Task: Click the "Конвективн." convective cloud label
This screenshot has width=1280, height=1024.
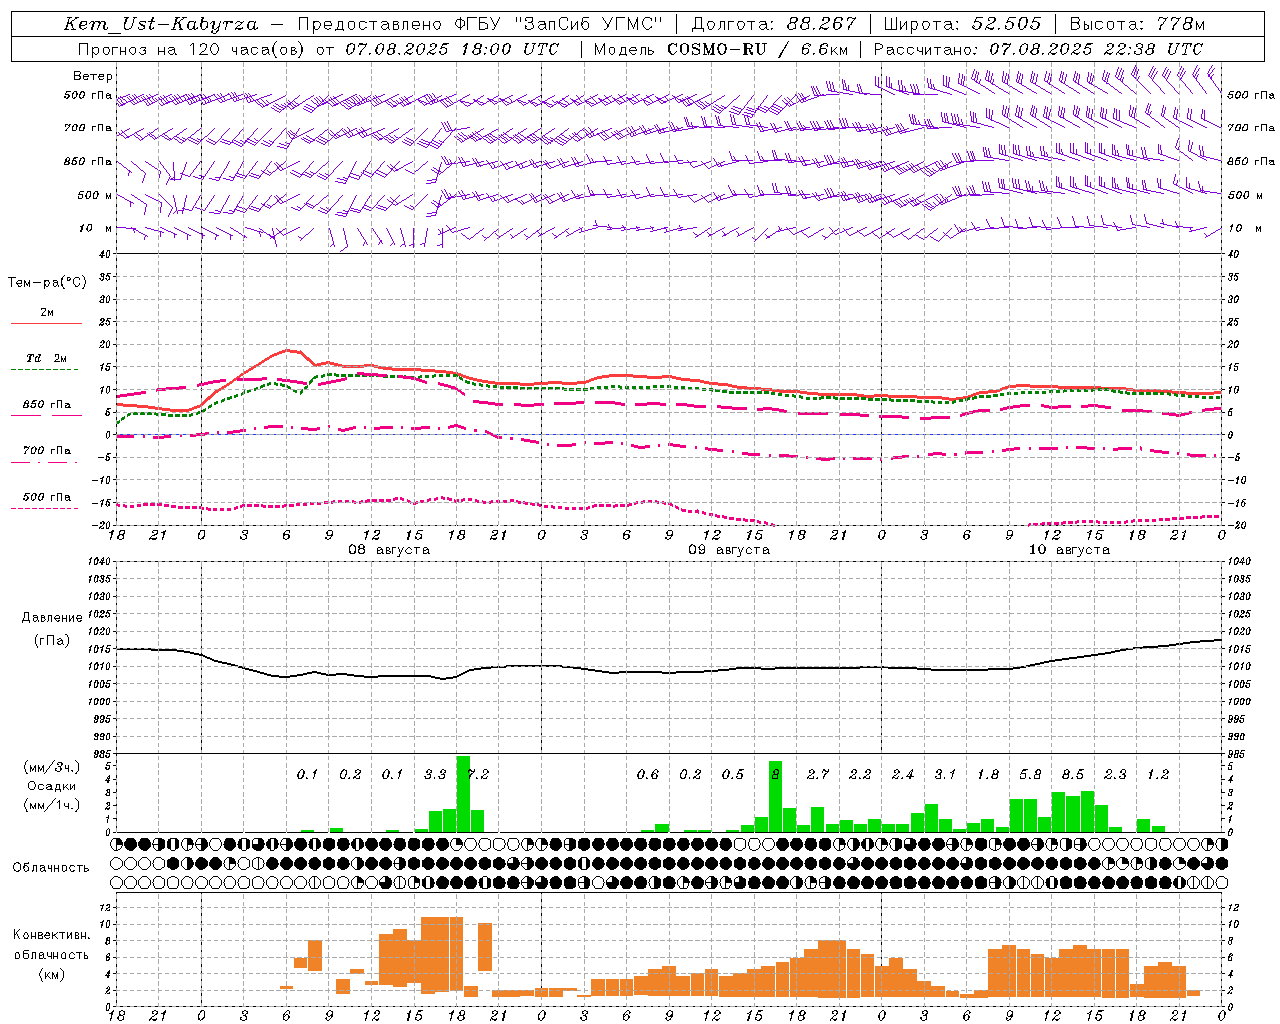Action: (x=51, y=935)
